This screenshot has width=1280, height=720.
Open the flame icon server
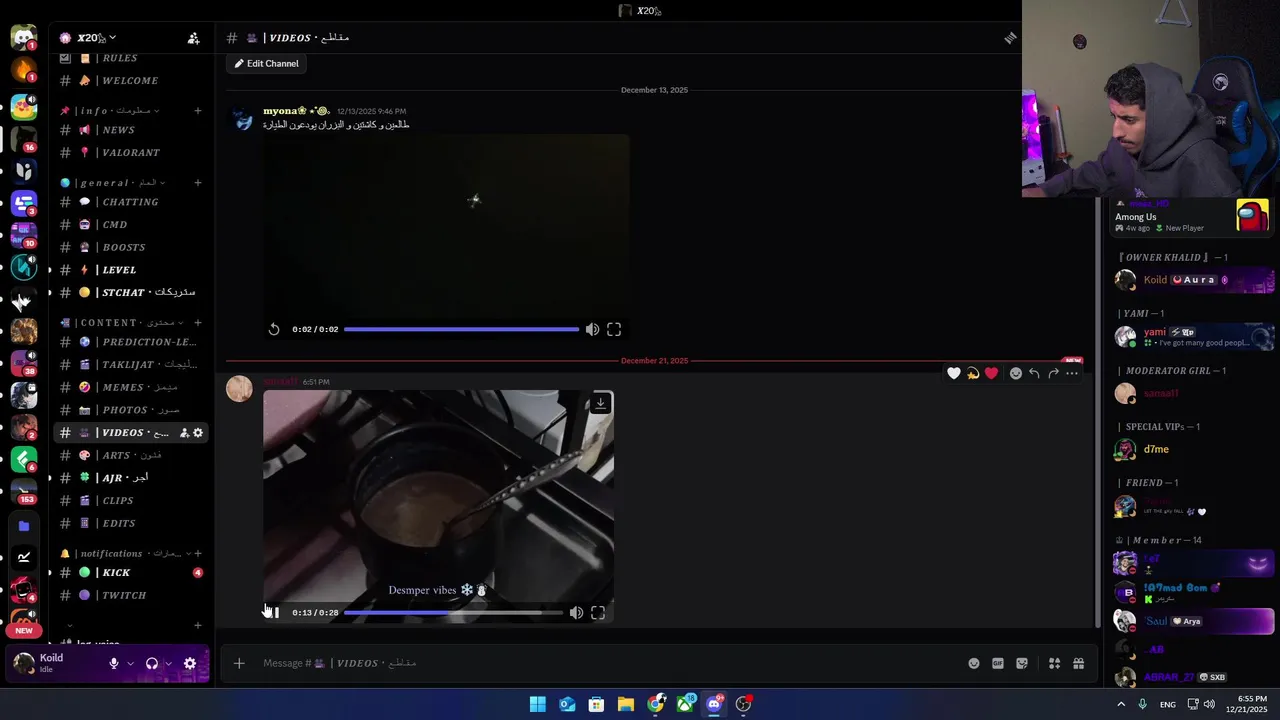point(23,70)
